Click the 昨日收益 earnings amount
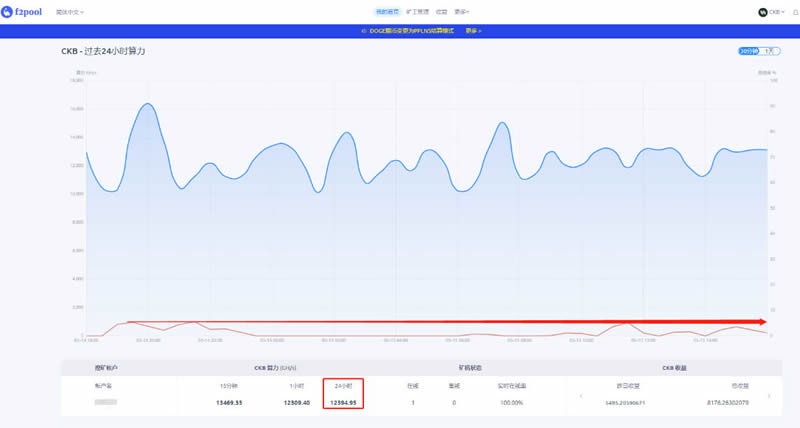800x428 pixels. tap(623, 402)
